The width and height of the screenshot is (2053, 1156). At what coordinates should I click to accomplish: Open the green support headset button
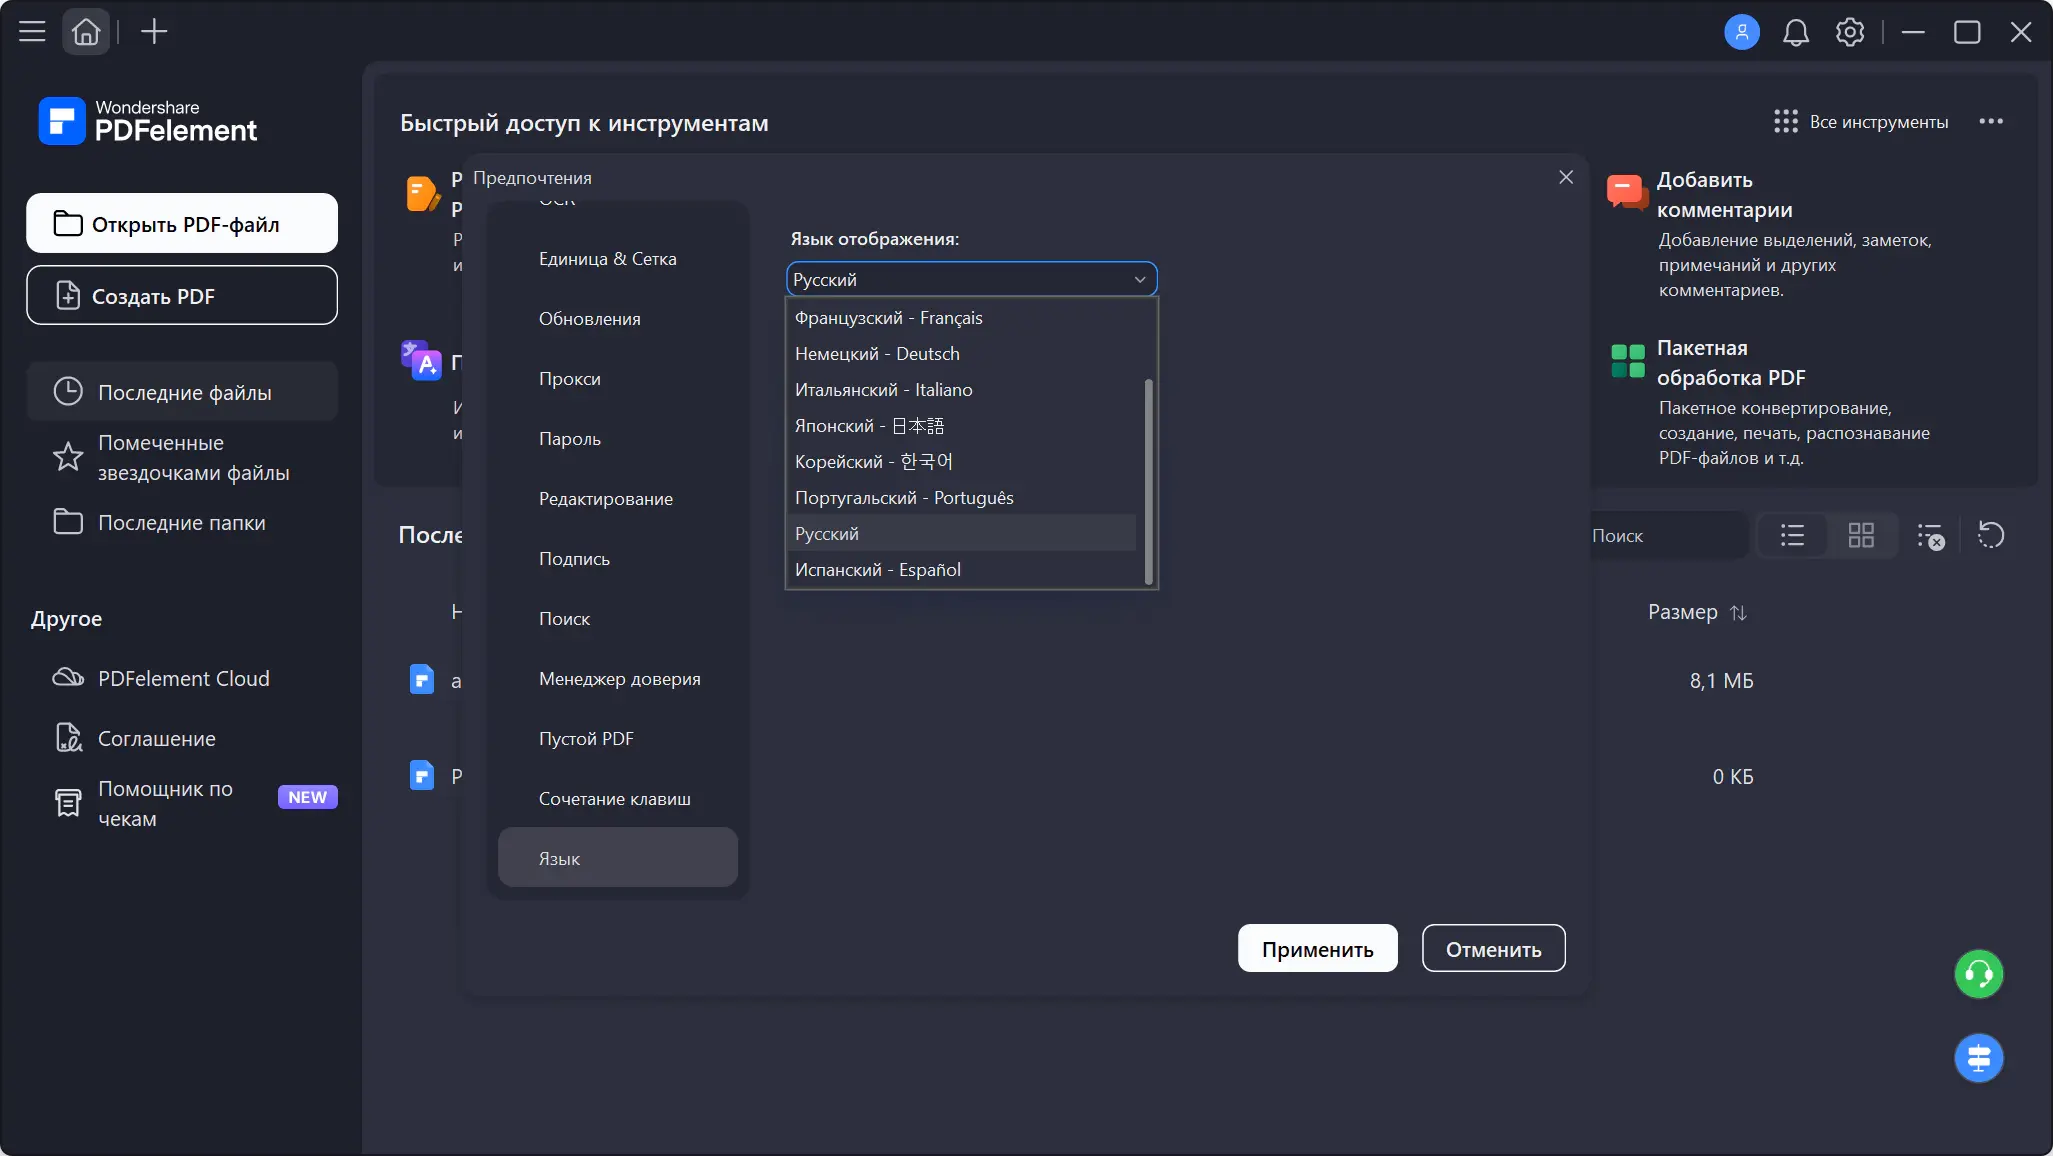pyautogui.click(x=1978, y=974)
